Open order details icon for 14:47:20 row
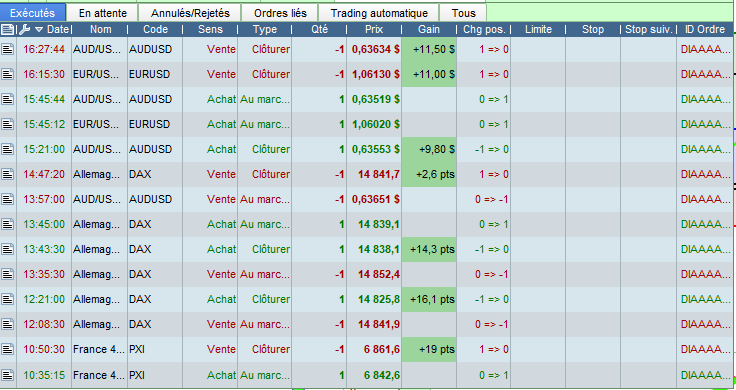Viewport: 736px width, 390px height. click(x=8, y=174)
